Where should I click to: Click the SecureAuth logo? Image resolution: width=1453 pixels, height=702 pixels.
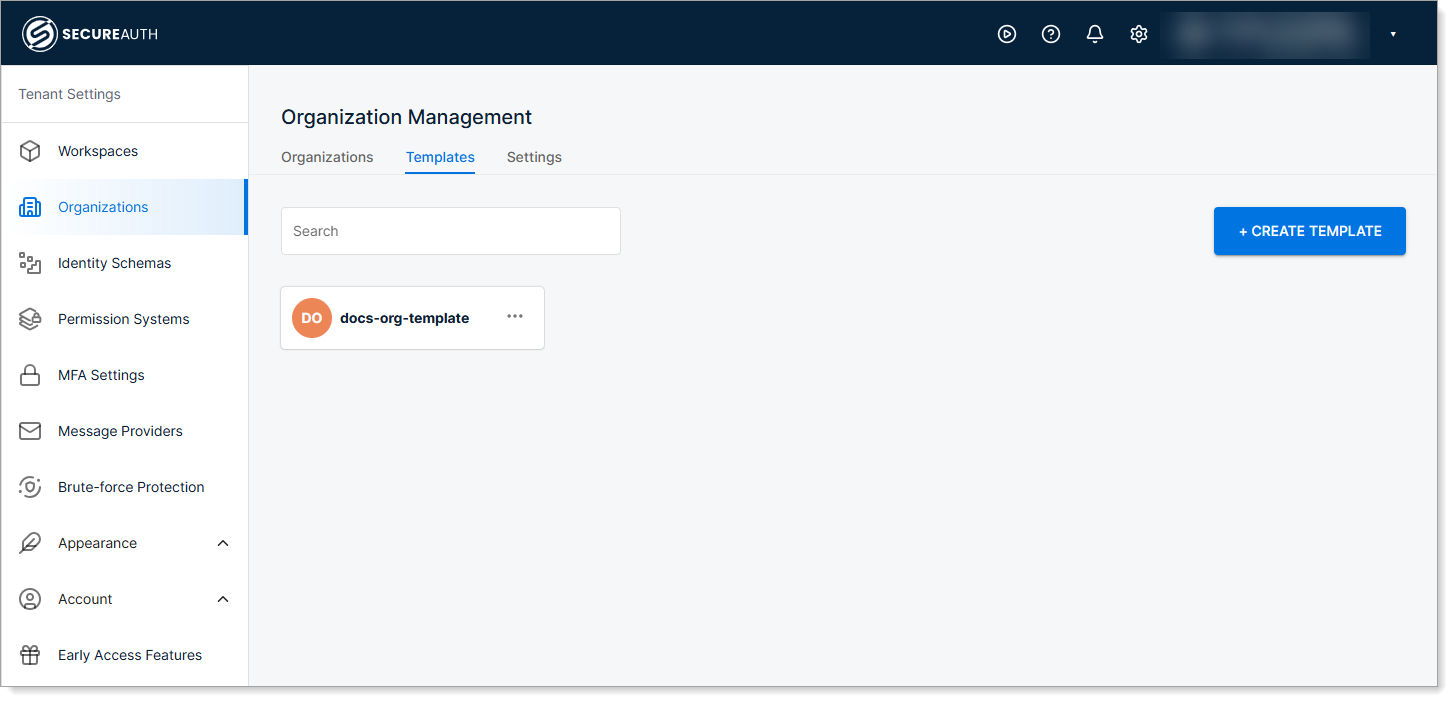point(89,33)
